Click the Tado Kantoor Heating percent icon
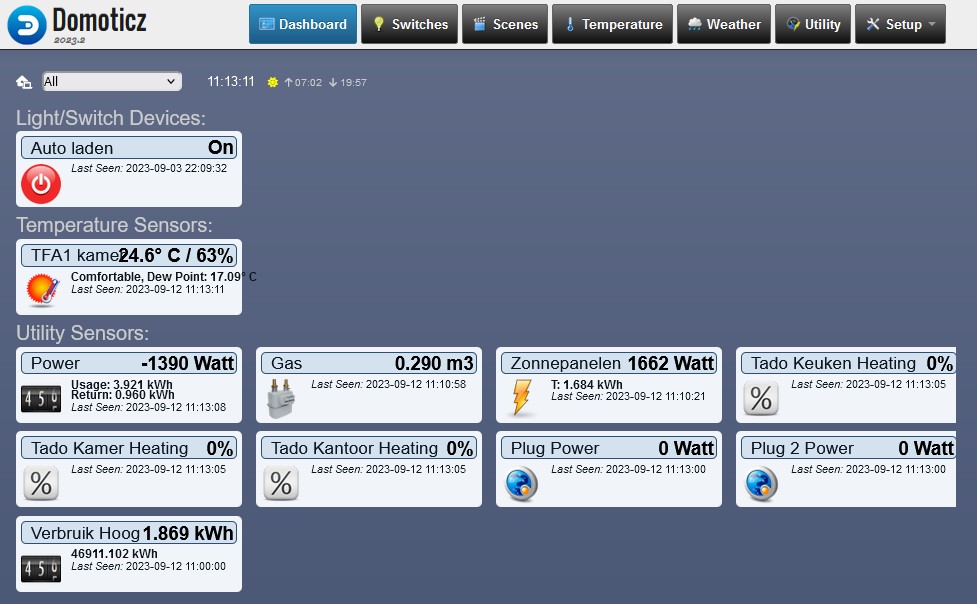The width and height of the screenshot is (977, 604). pyautogui.click(x=280, y=483)
